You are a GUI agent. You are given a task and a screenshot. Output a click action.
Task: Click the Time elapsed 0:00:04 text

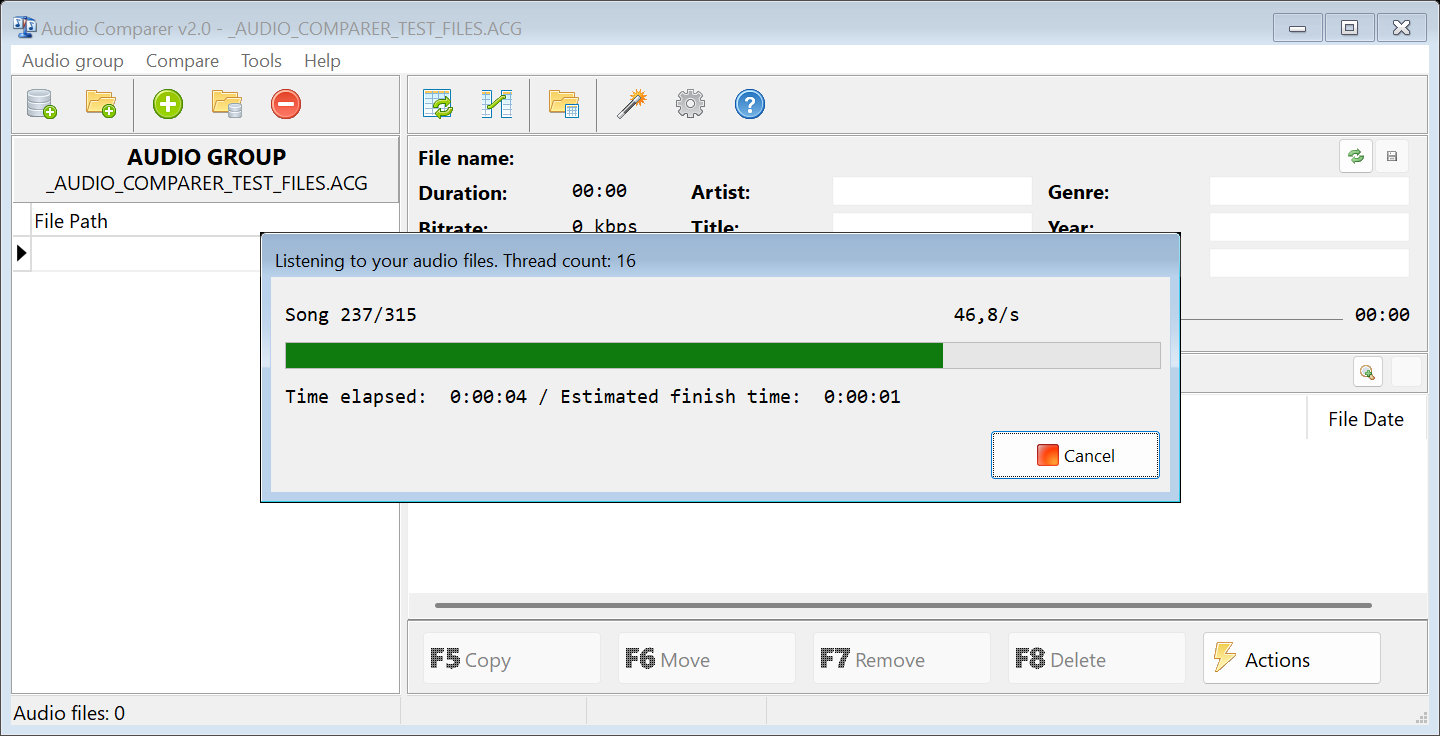(x=406, y=397)
